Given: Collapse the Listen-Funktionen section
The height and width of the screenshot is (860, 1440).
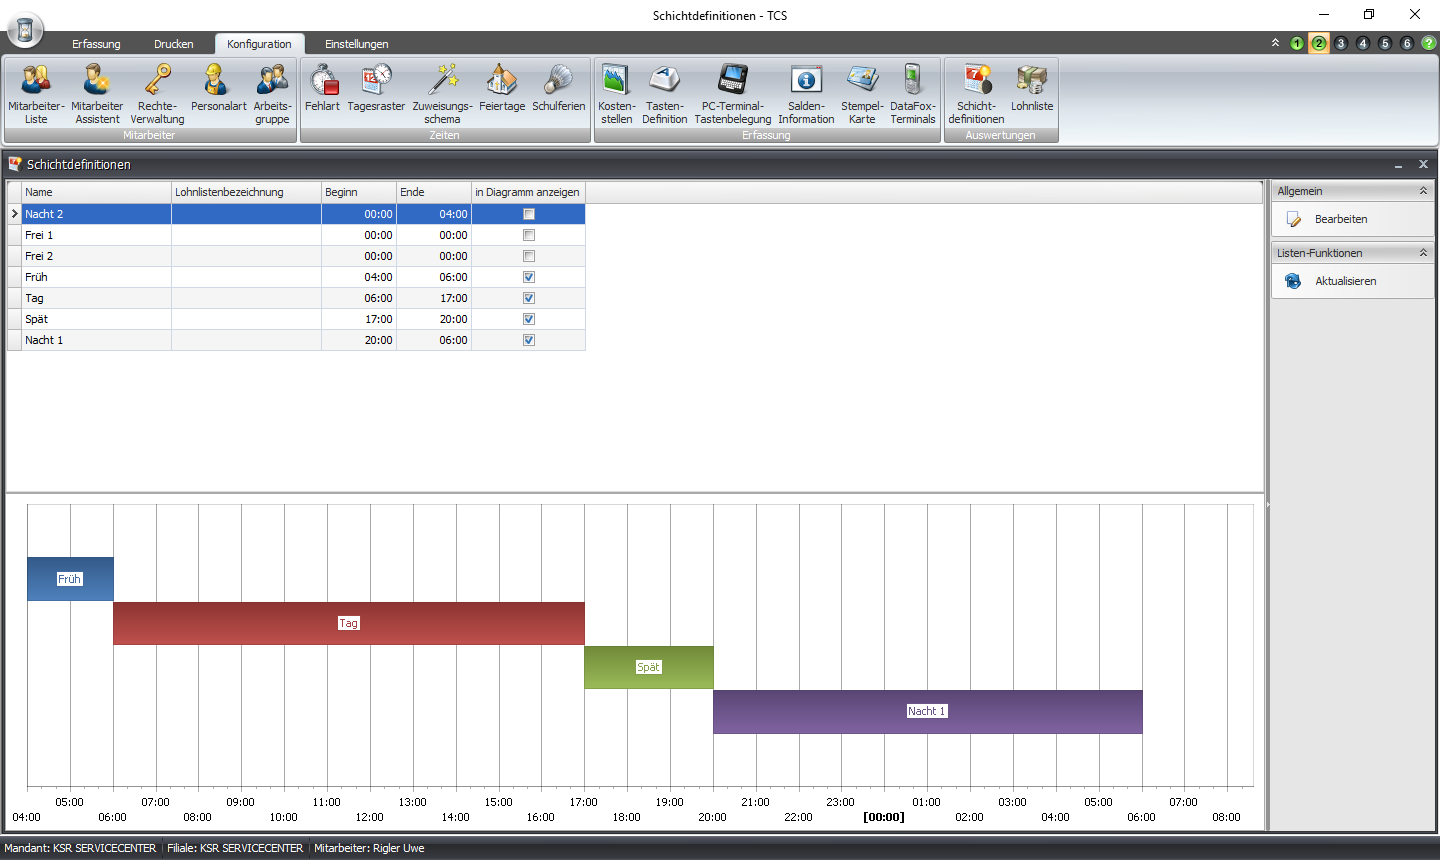Looking at the screenshot, I should (x=1423, y=253).
